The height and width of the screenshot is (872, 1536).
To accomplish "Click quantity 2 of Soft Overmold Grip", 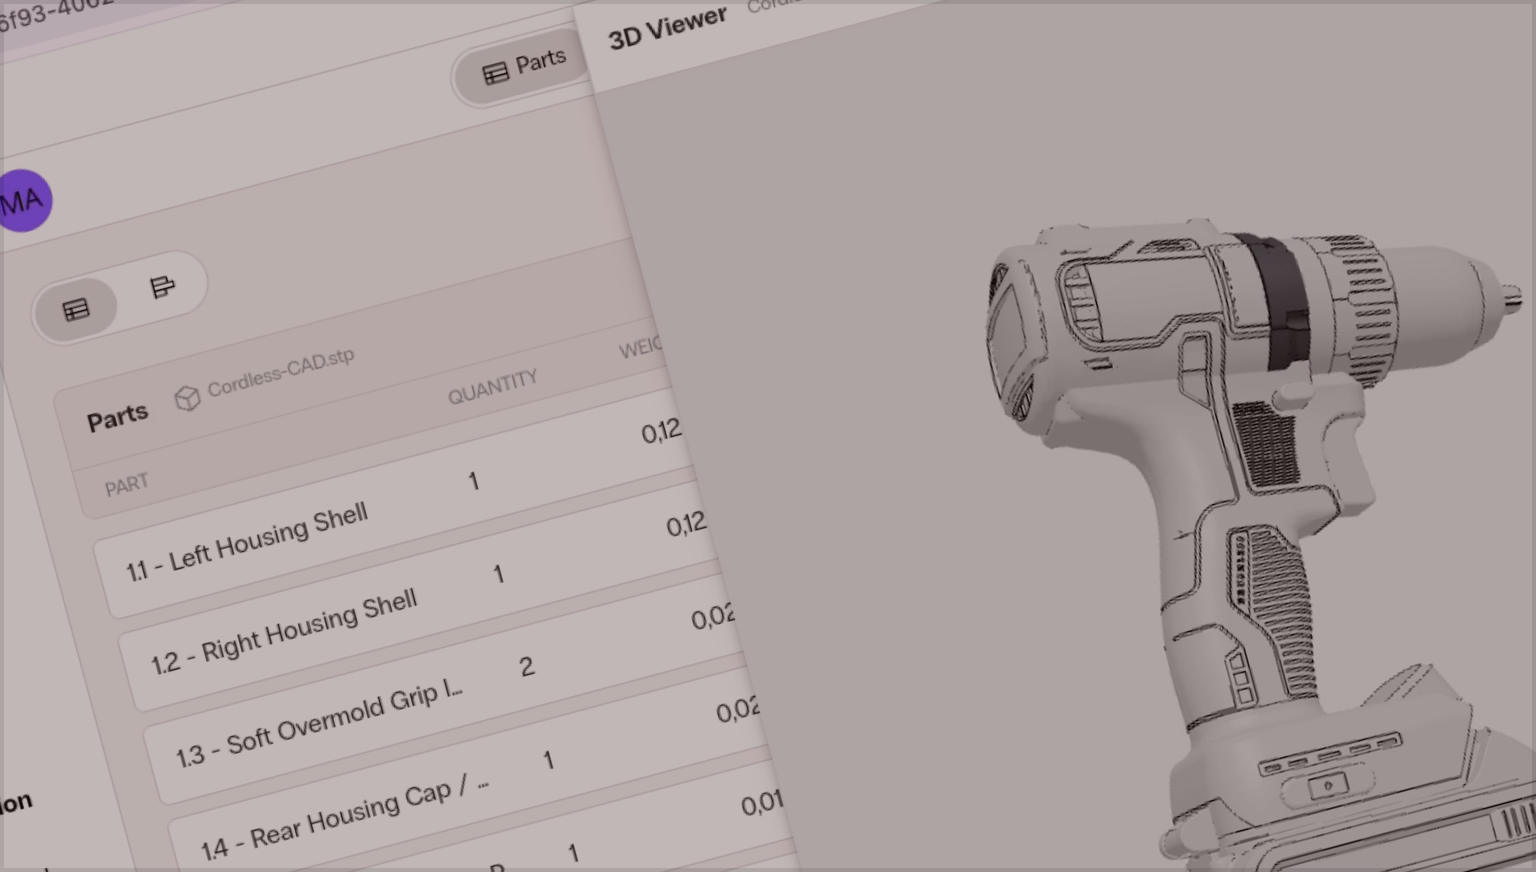I will (527, 667).
